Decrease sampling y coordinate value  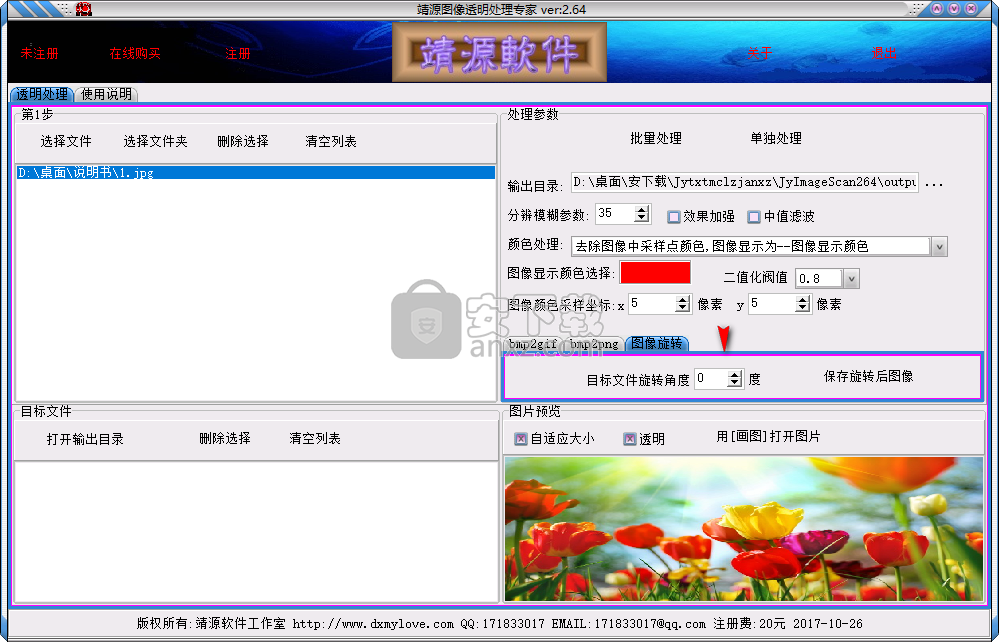click(x=803, y=308)
